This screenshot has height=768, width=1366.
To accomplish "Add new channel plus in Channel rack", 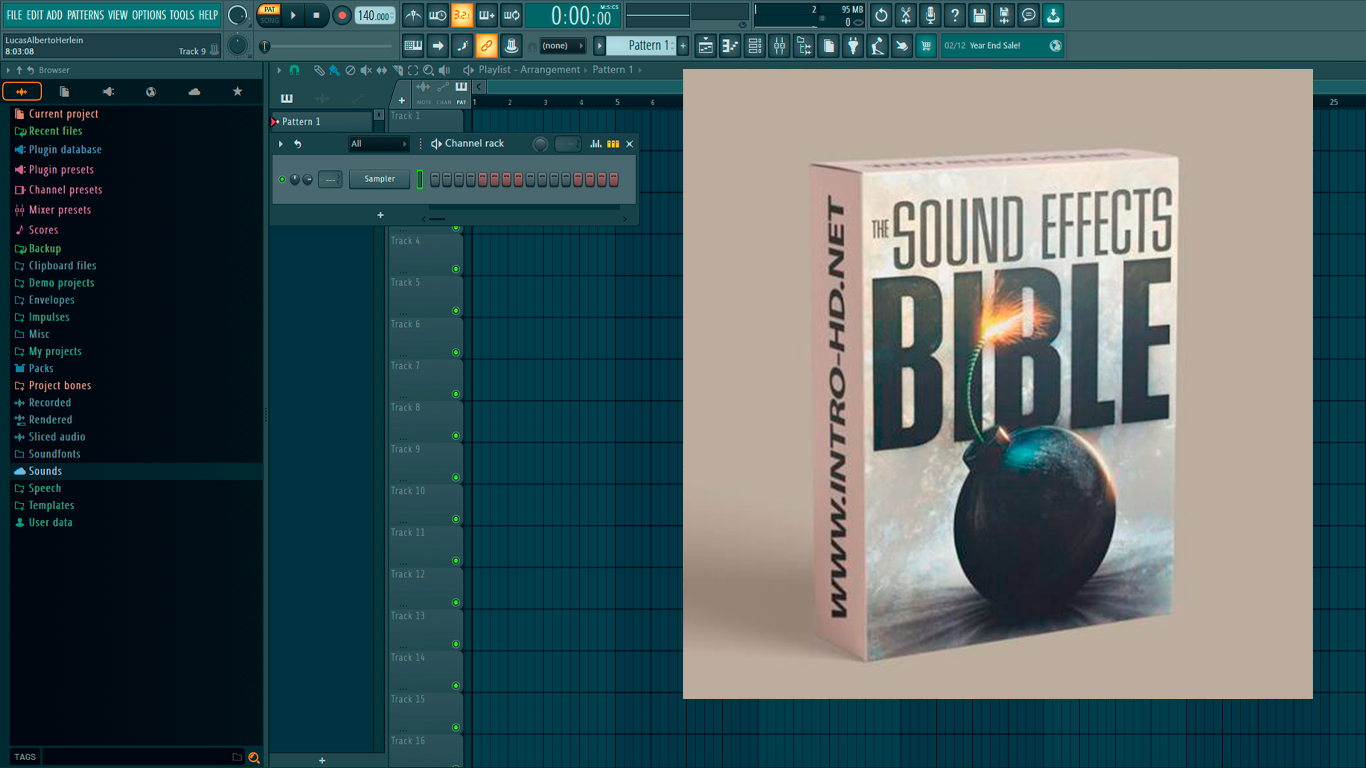I will click(x=380, y=215).
